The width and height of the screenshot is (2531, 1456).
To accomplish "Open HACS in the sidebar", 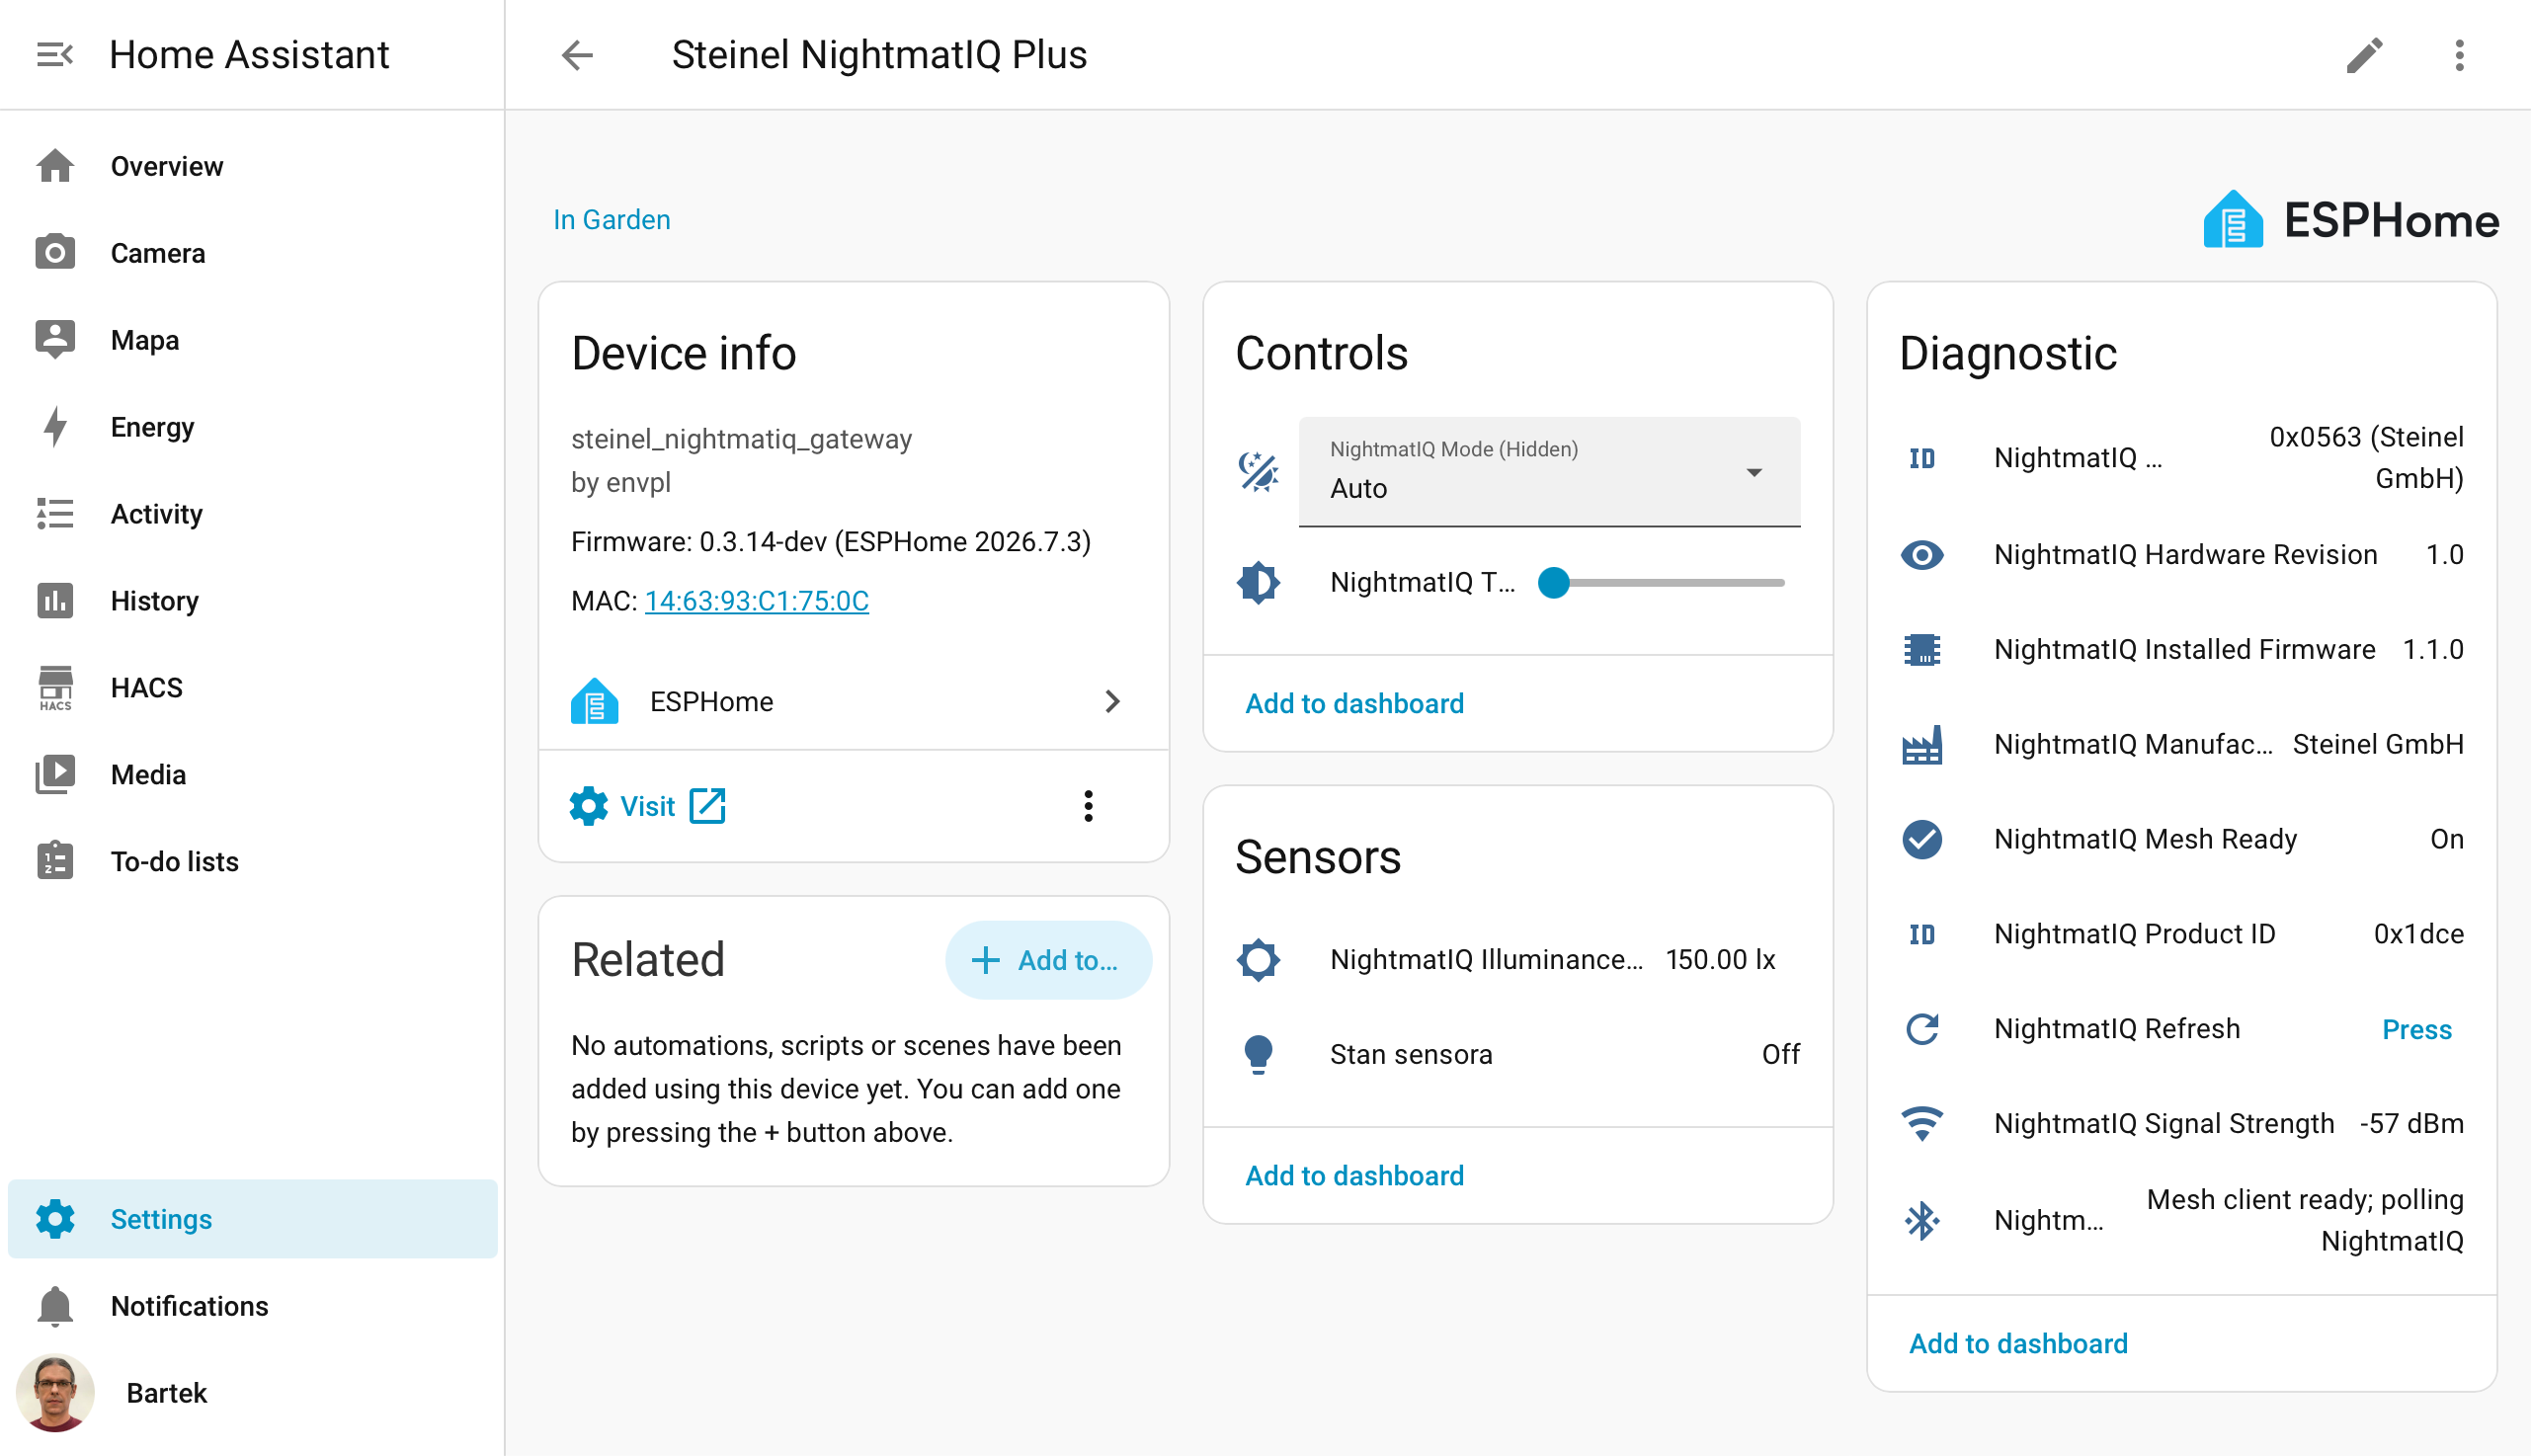I will point(253,688).
